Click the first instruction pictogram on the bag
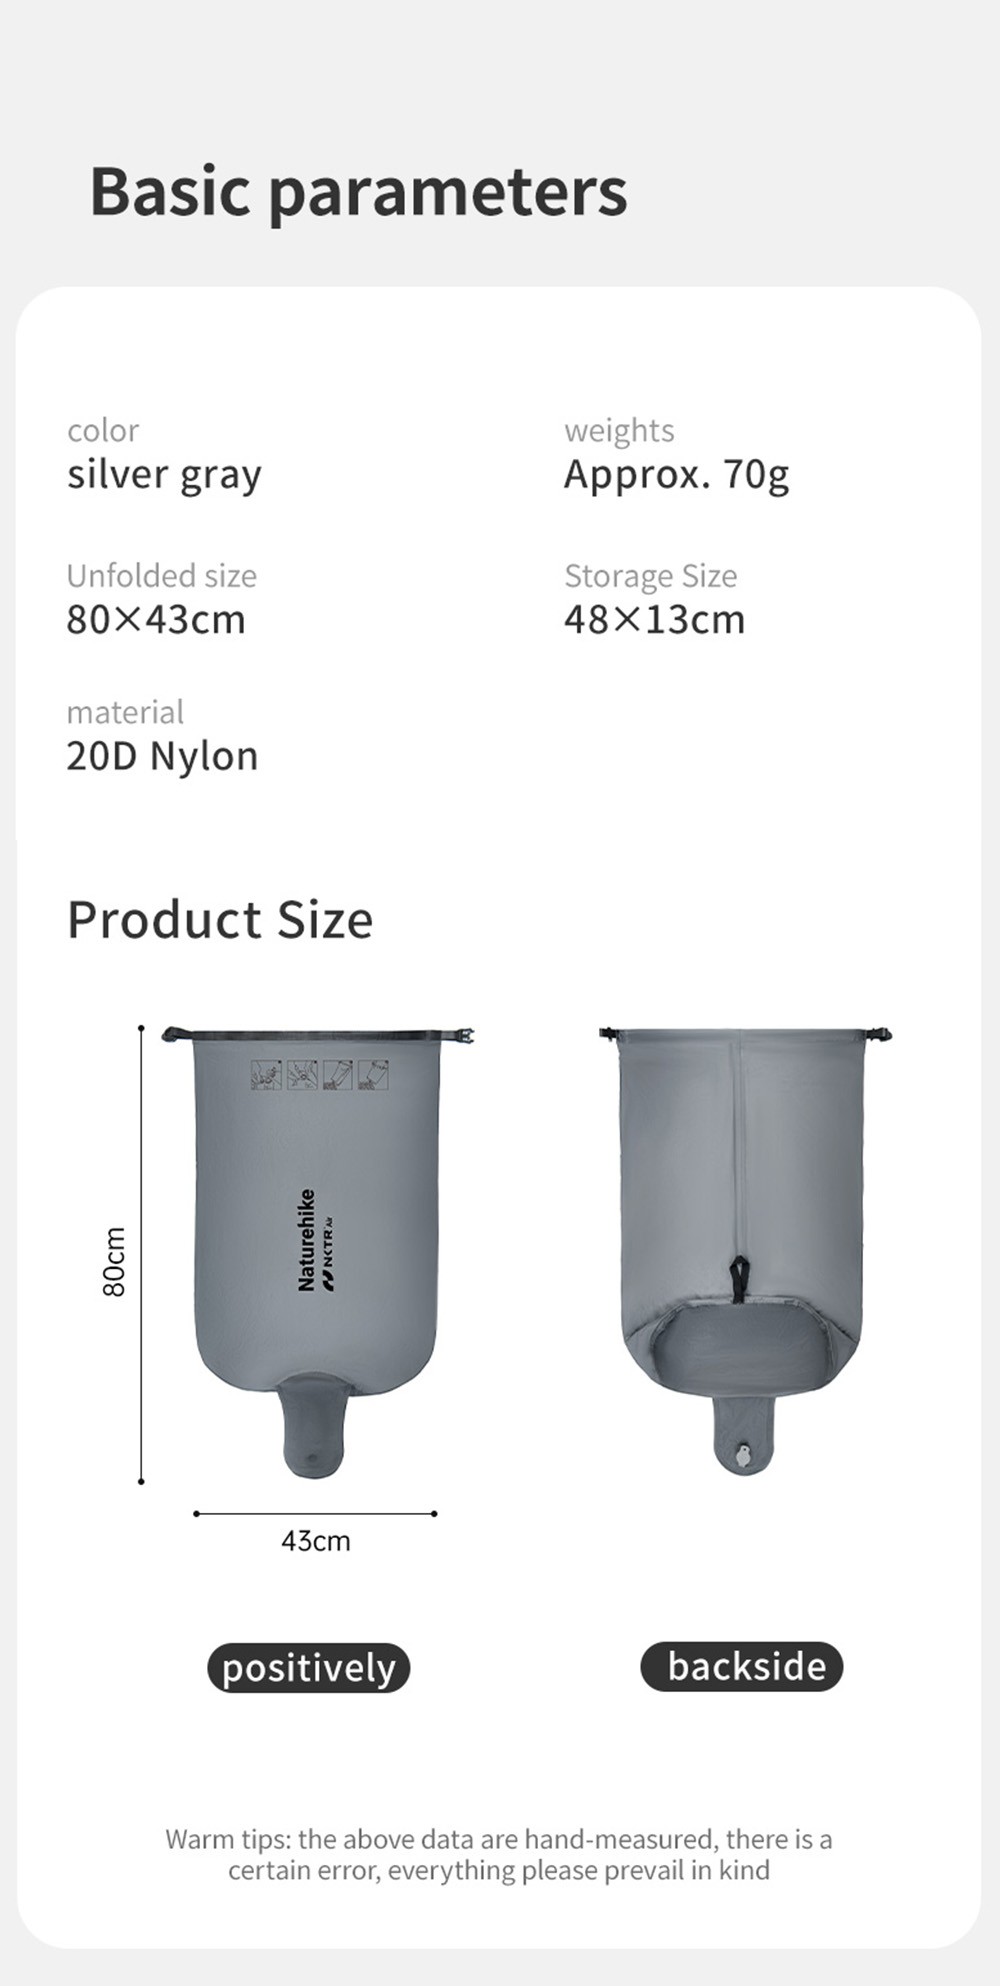Image resolution: width=1000 pixels, height=1986 pixels. [x=266, y=1075]
